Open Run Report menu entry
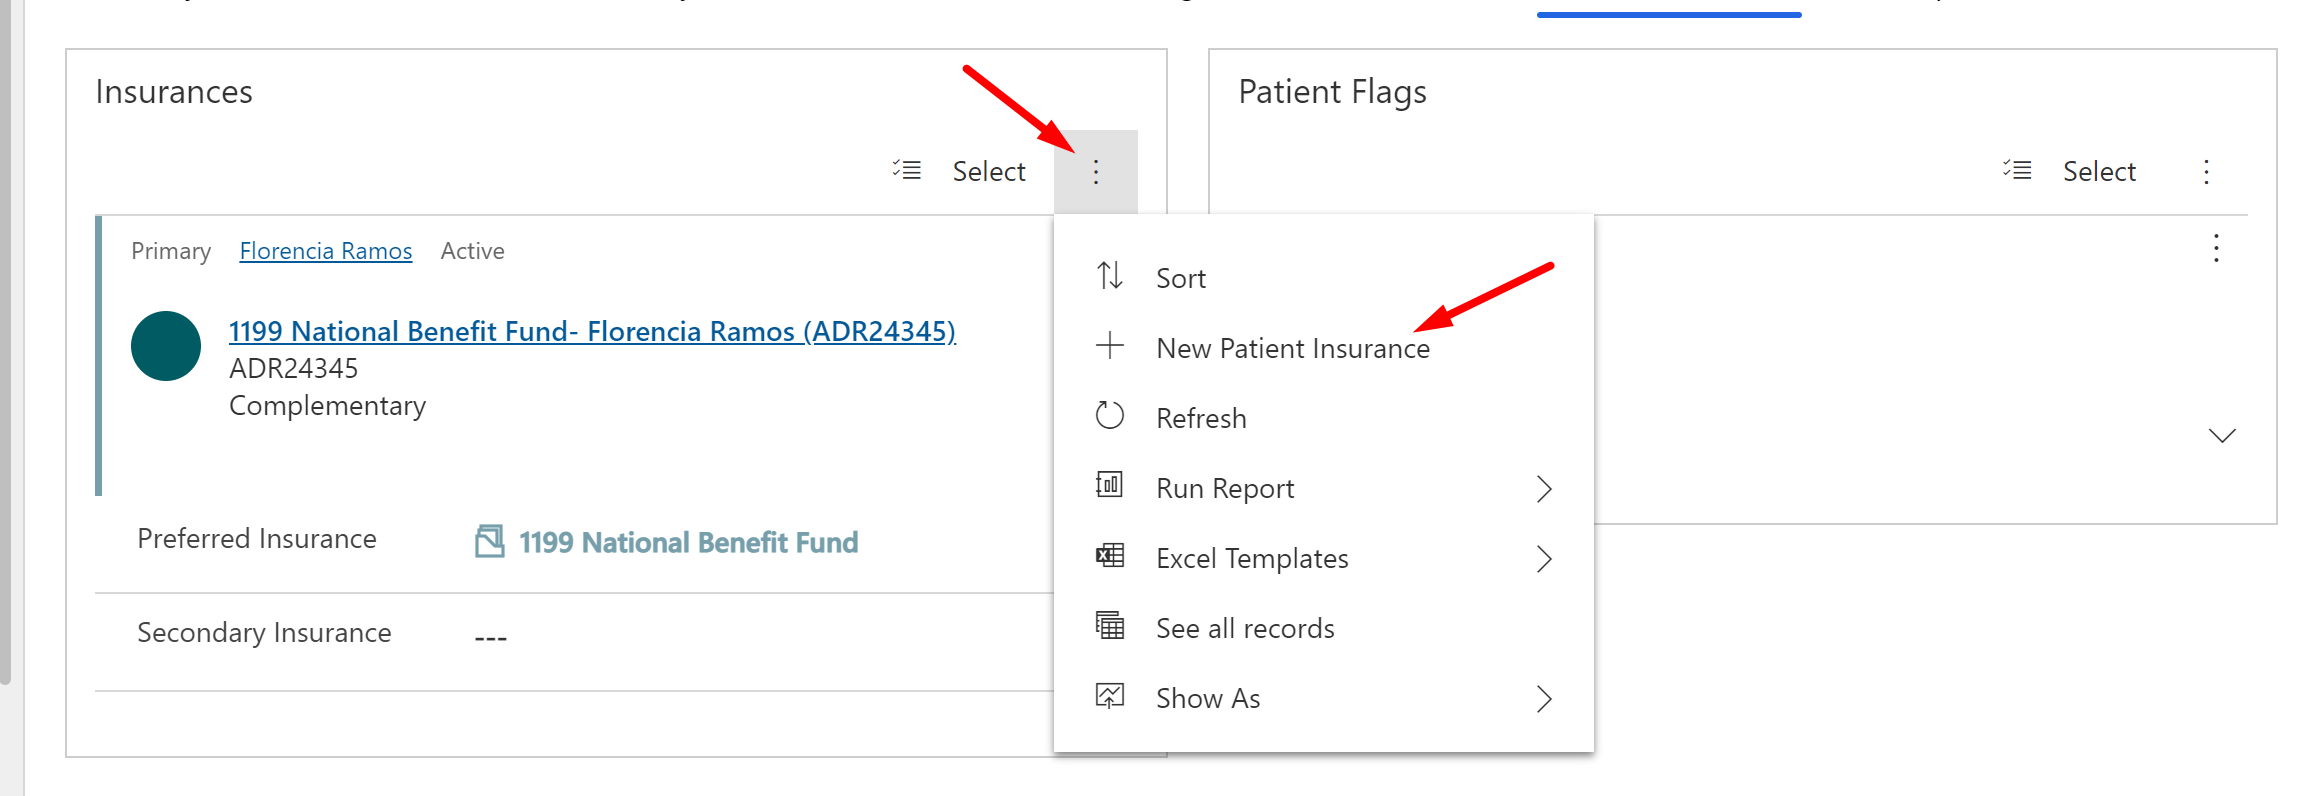This screenshot has width=2308, height=796. (x=1323, y=488)
